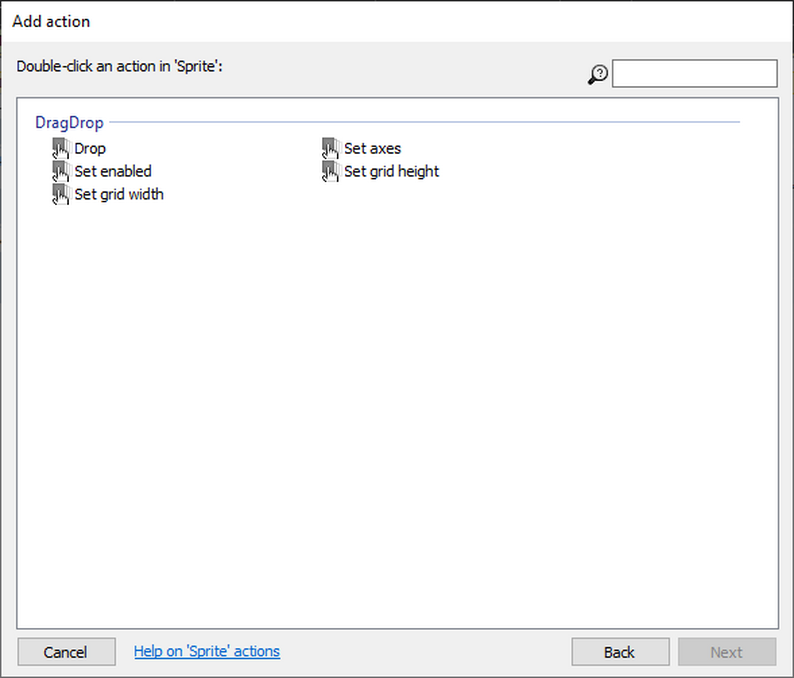Screen dimensions: 794x678
Task: Select the Set enabled action label
Action: pos(113,171)
